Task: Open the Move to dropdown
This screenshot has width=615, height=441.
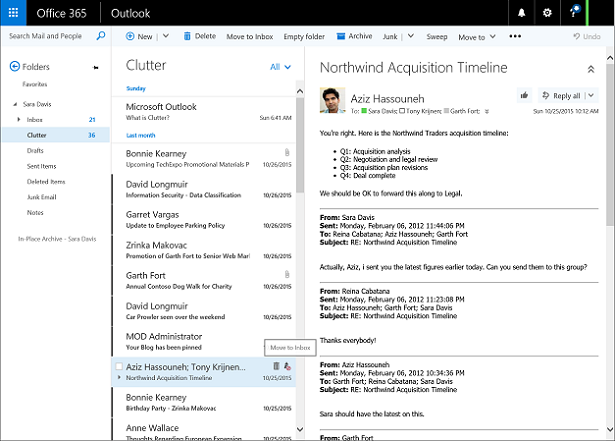Action: tap(476, 37)
